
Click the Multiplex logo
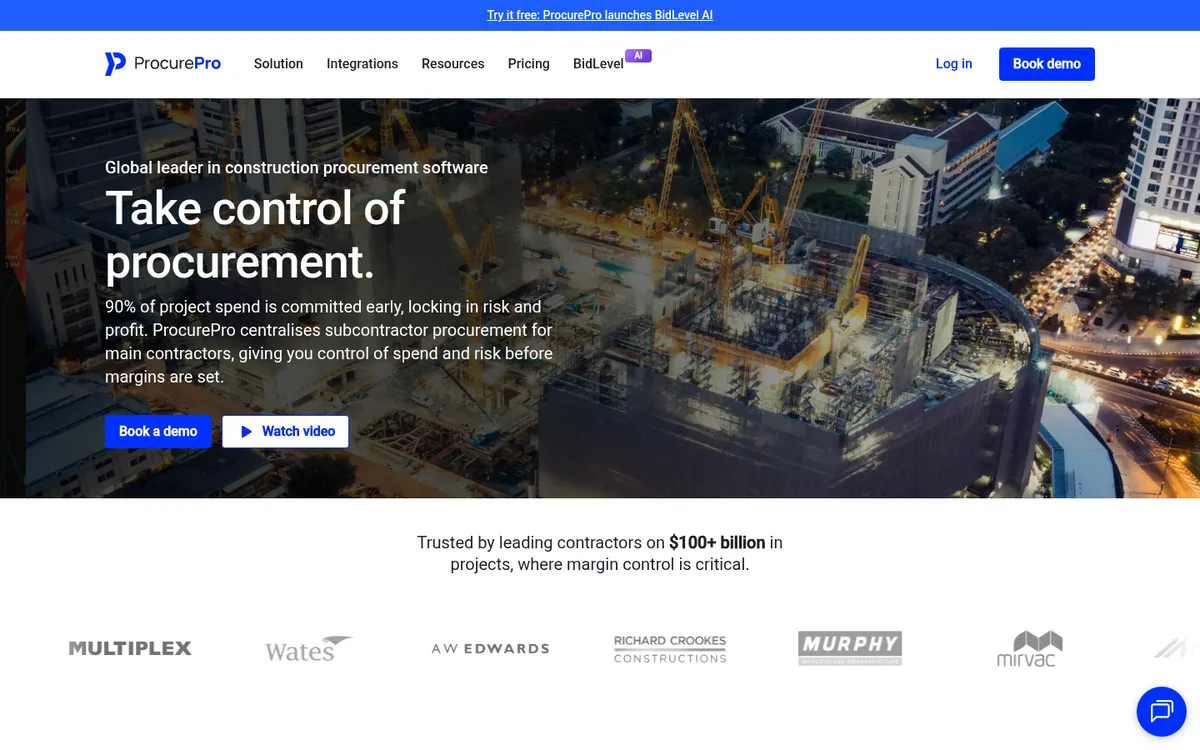pyautogui.click(x=130, y=648)
